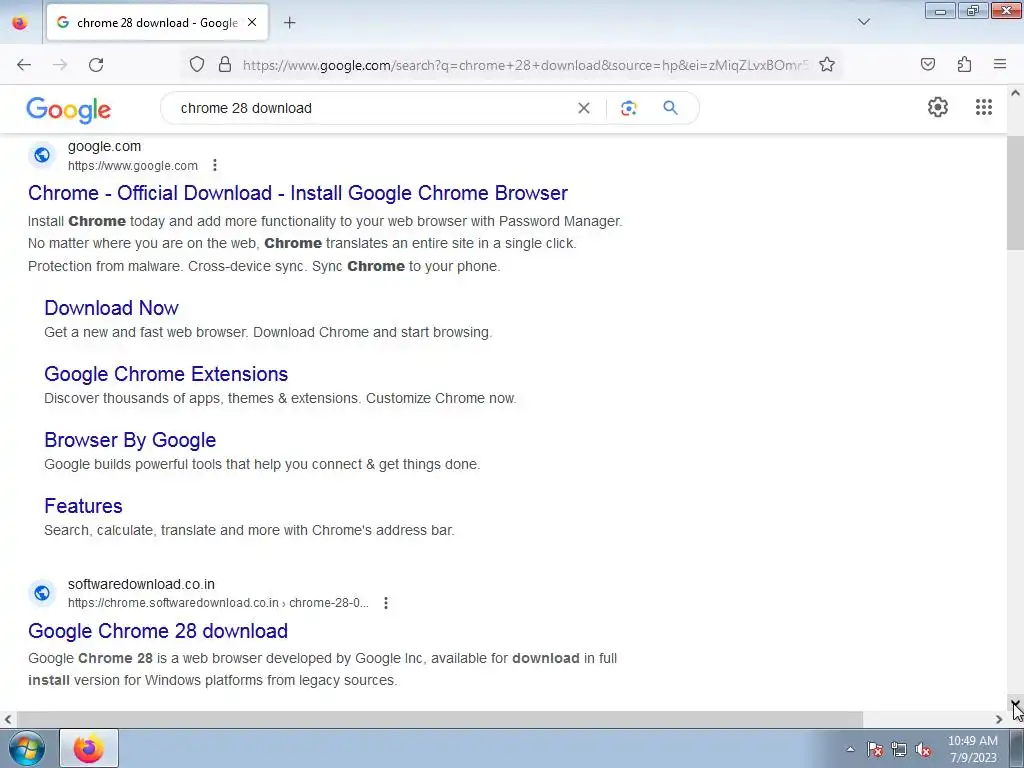1024x768 pixels.
Task: Open three-dot menu beside google.com result
Action: click(215, 165)
